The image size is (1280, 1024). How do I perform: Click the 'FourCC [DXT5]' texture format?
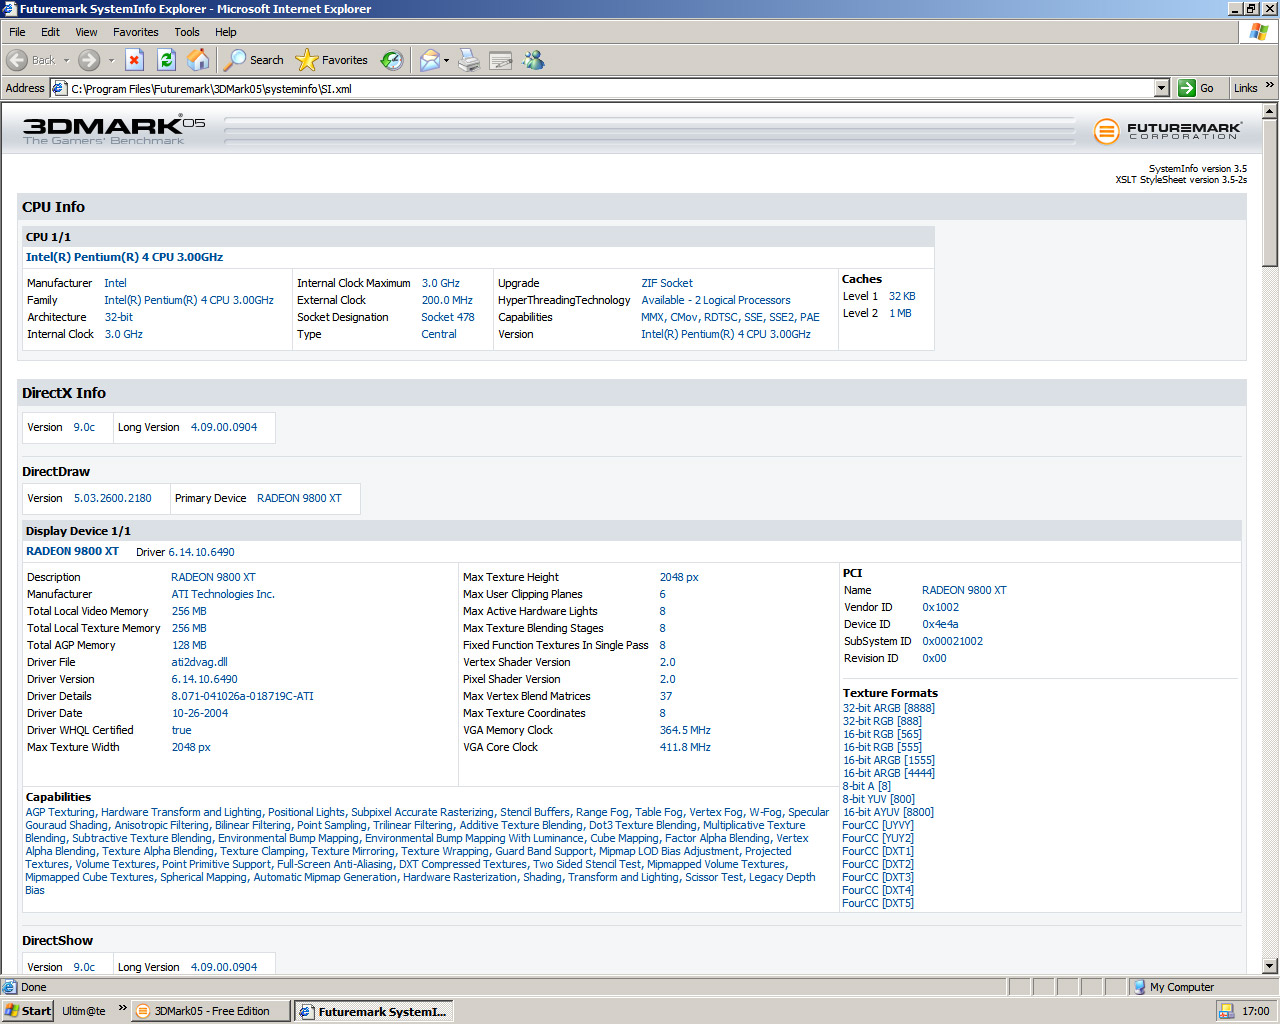click(878, 903)
